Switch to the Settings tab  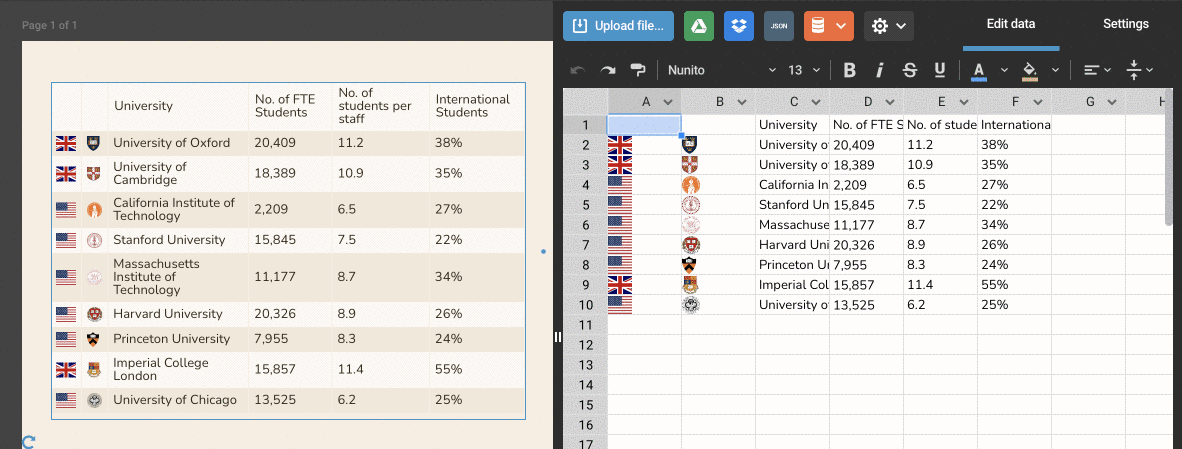(x=1125, y=24)
